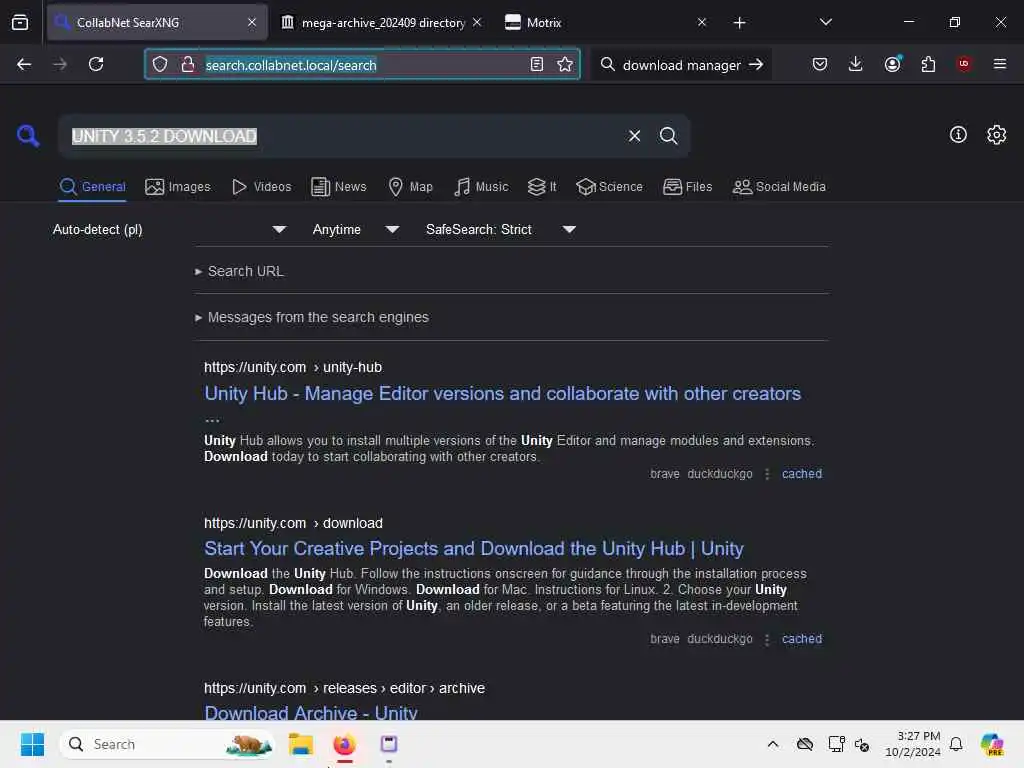Switch to News category
Screen dimensions: 1024x768
(x=338, y=187)
